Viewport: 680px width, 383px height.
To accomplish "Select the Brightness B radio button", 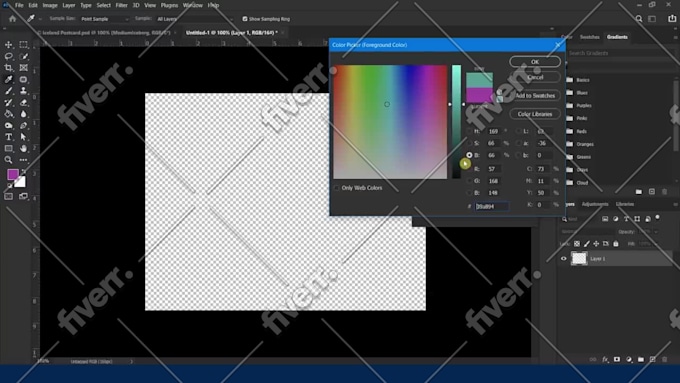I will coord(469,155).
